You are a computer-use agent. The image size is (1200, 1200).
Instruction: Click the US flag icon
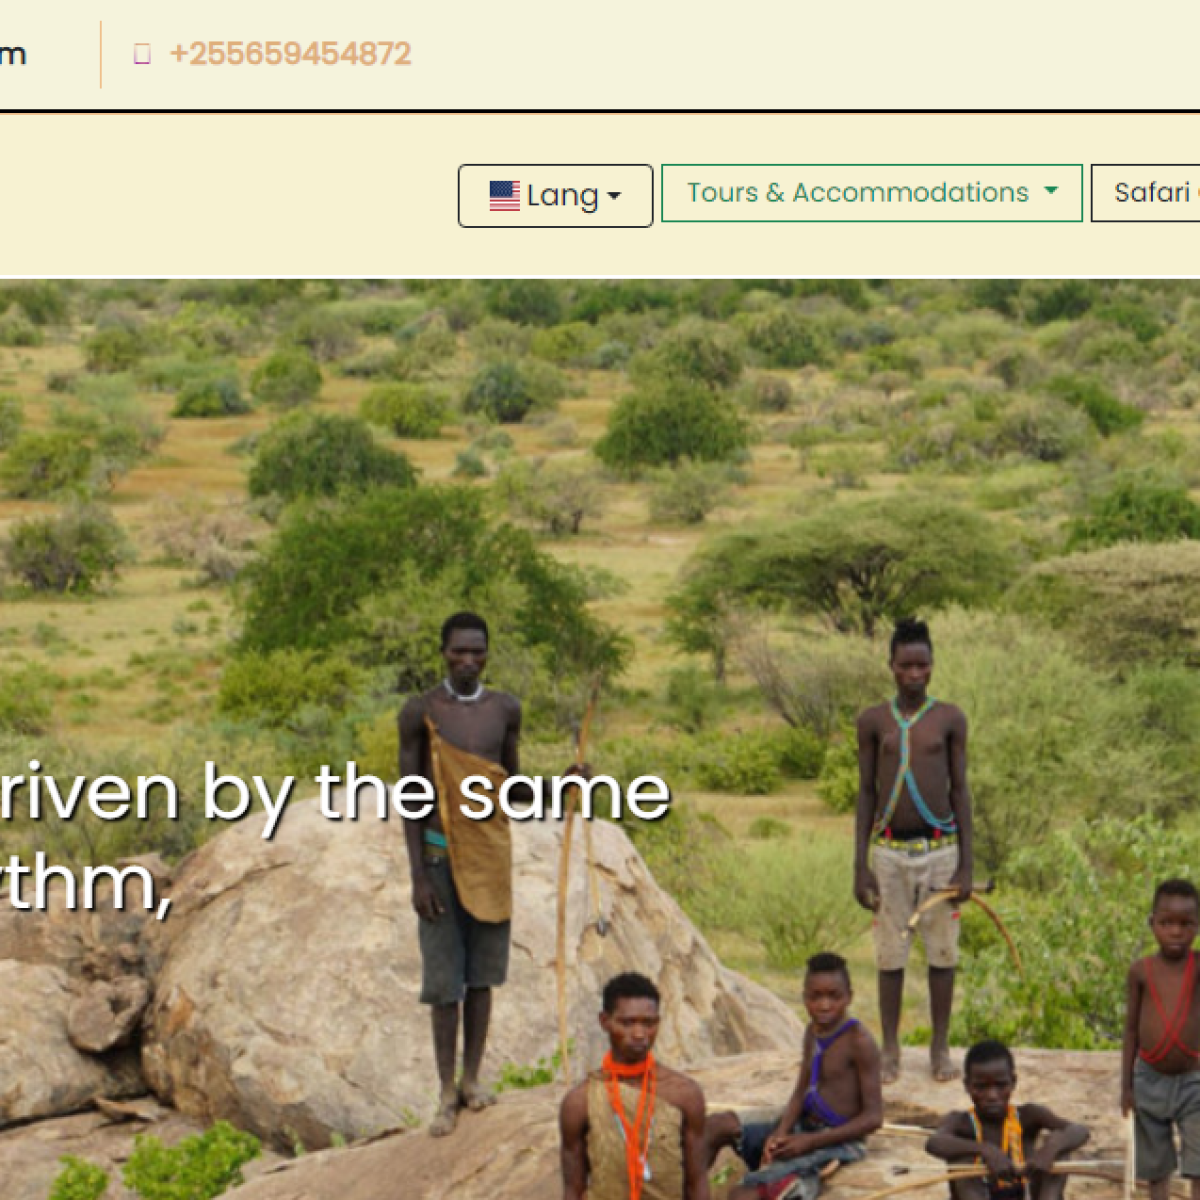click(x=504, y=196)
